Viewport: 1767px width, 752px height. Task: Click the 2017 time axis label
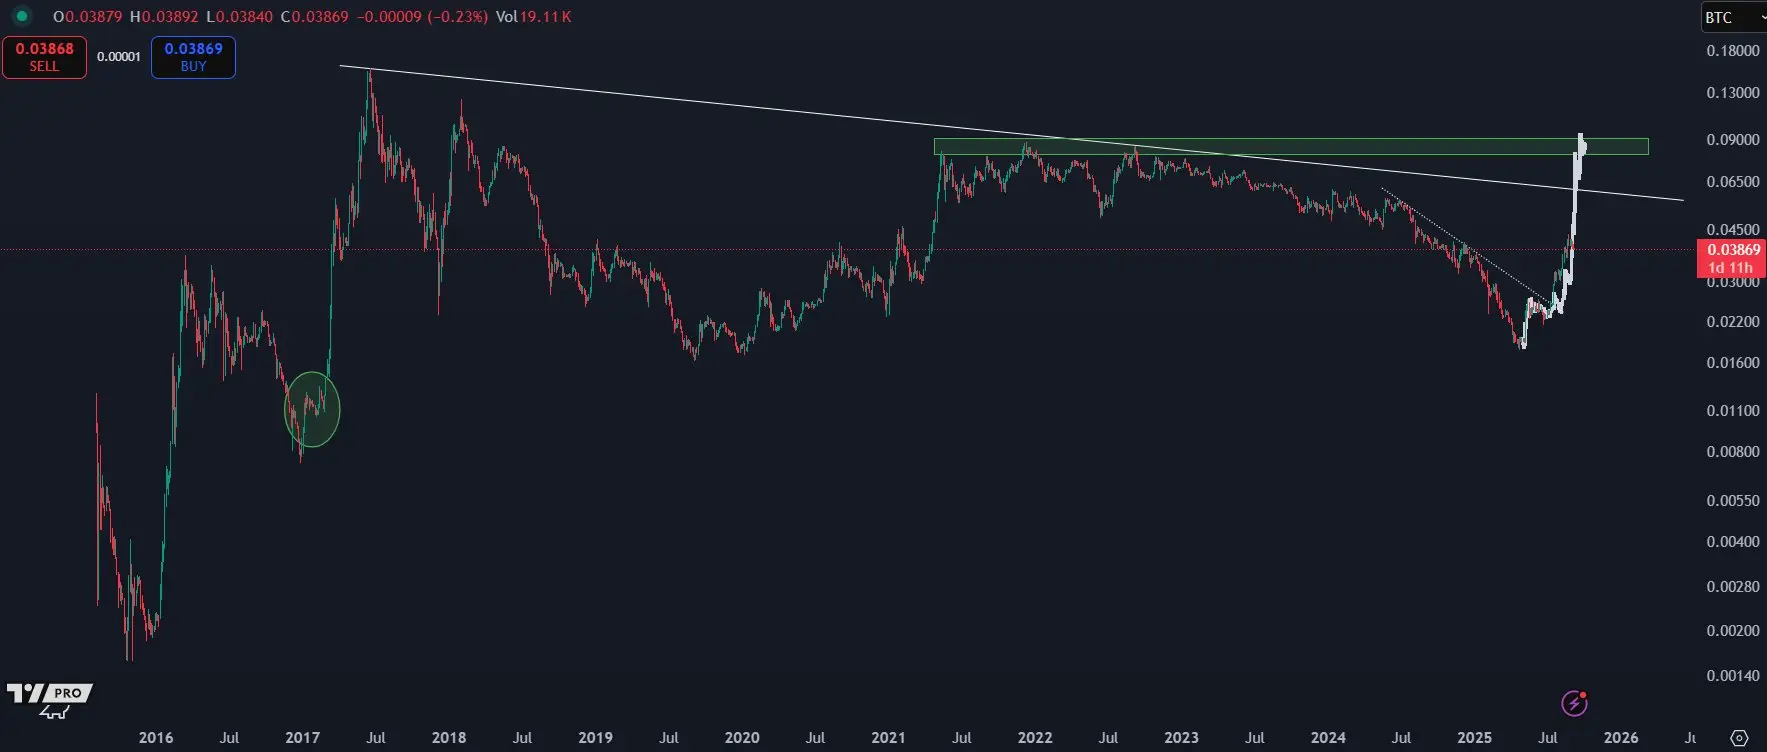coord(302,738)
